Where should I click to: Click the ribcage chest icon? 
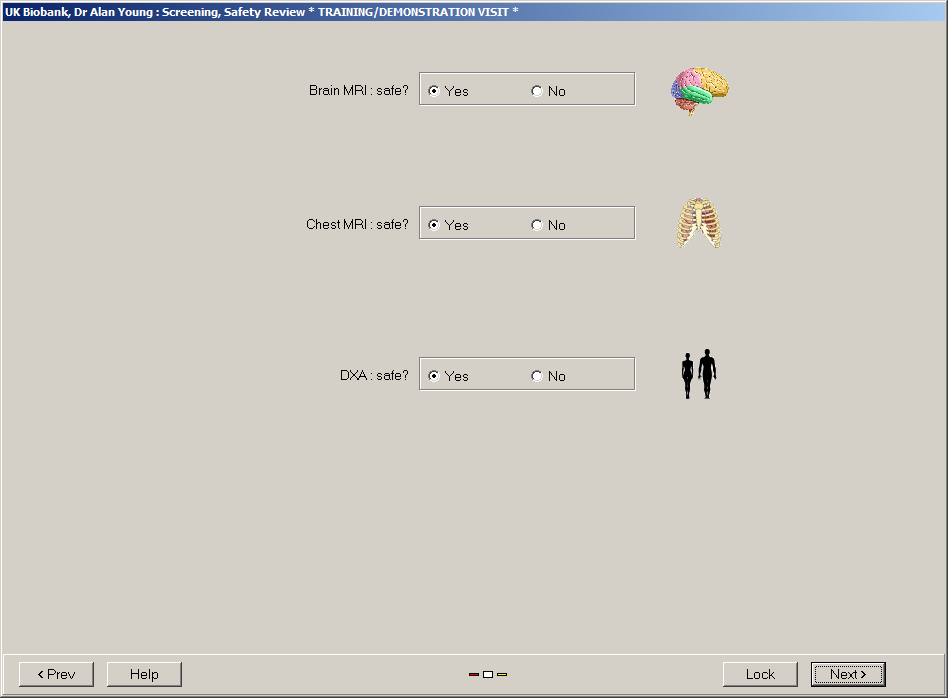pyautogui.click(x=698, y=223)
